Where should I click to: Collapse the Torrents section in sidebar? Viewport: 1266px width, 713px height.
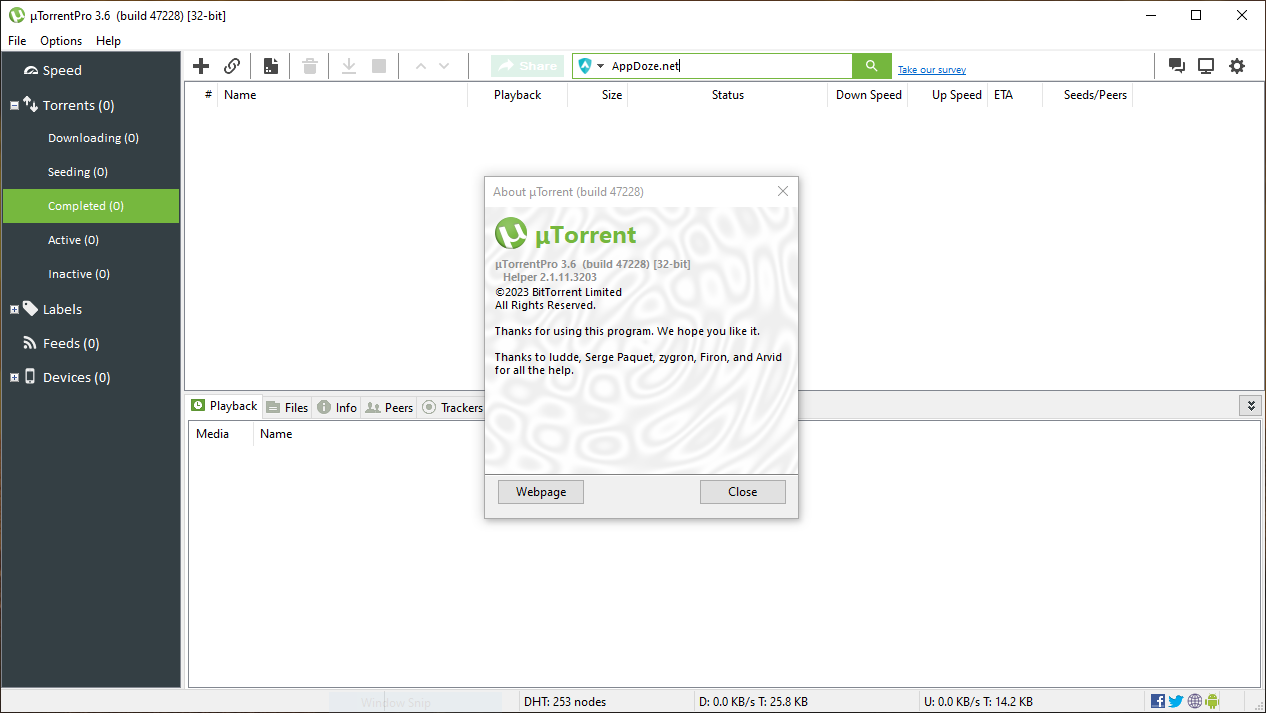pos(14,104)
